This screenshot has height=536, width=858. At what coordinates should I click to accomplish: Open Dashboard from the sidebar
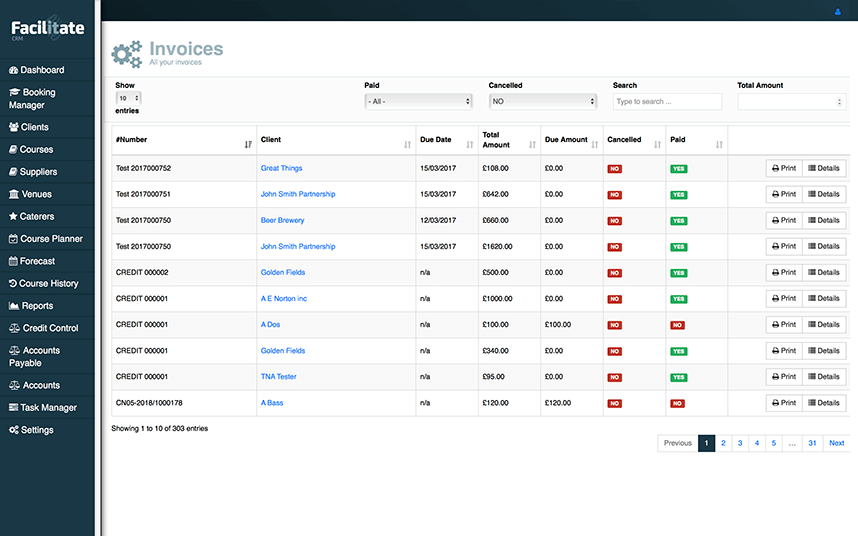pos(42,70)
